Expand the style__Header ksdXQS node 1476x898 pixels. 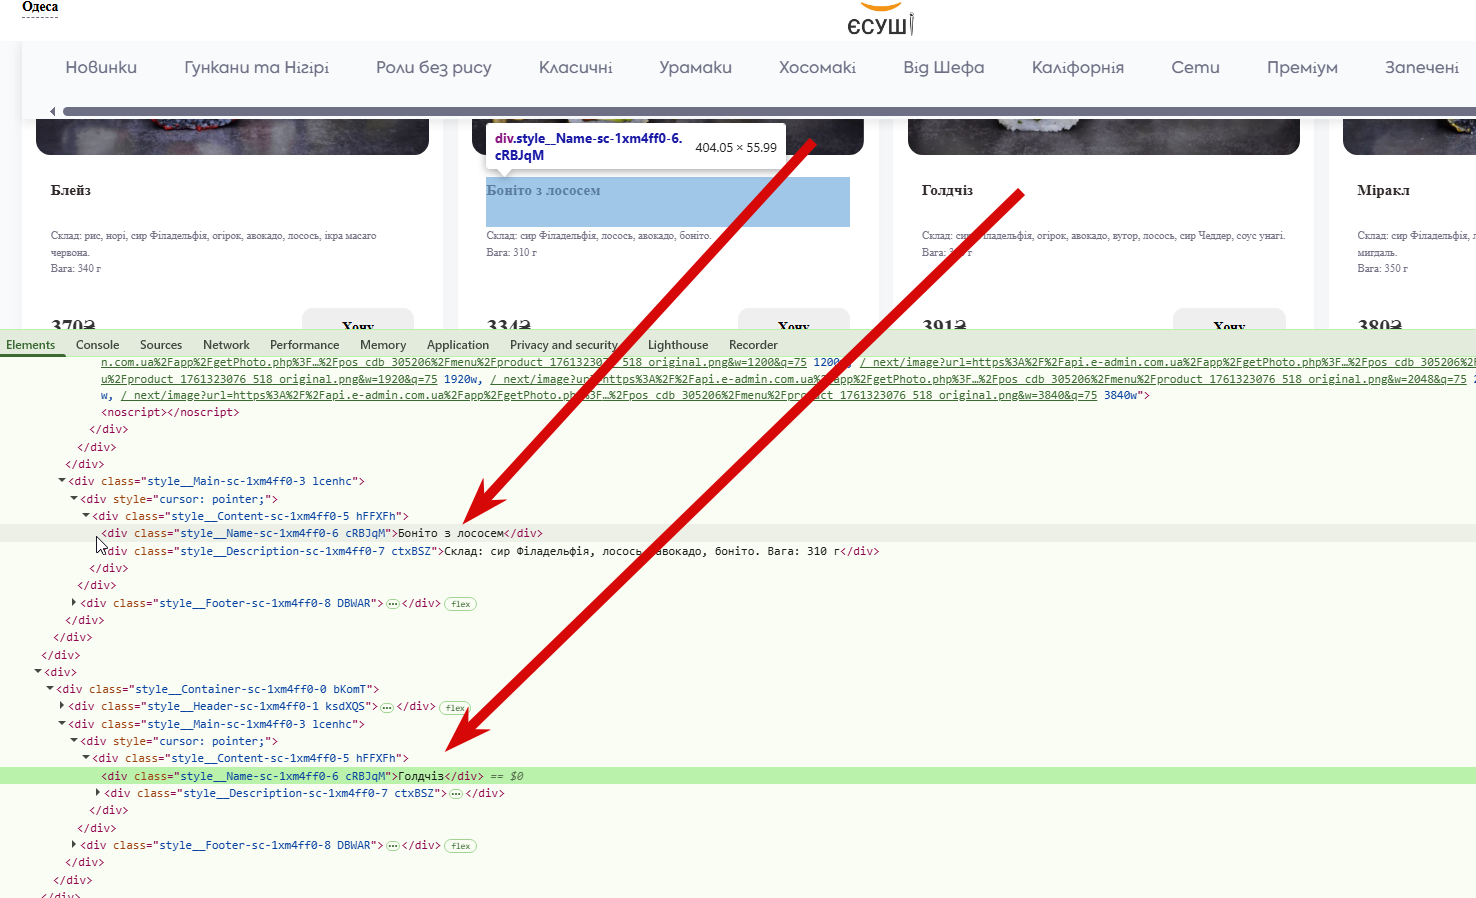62,706
